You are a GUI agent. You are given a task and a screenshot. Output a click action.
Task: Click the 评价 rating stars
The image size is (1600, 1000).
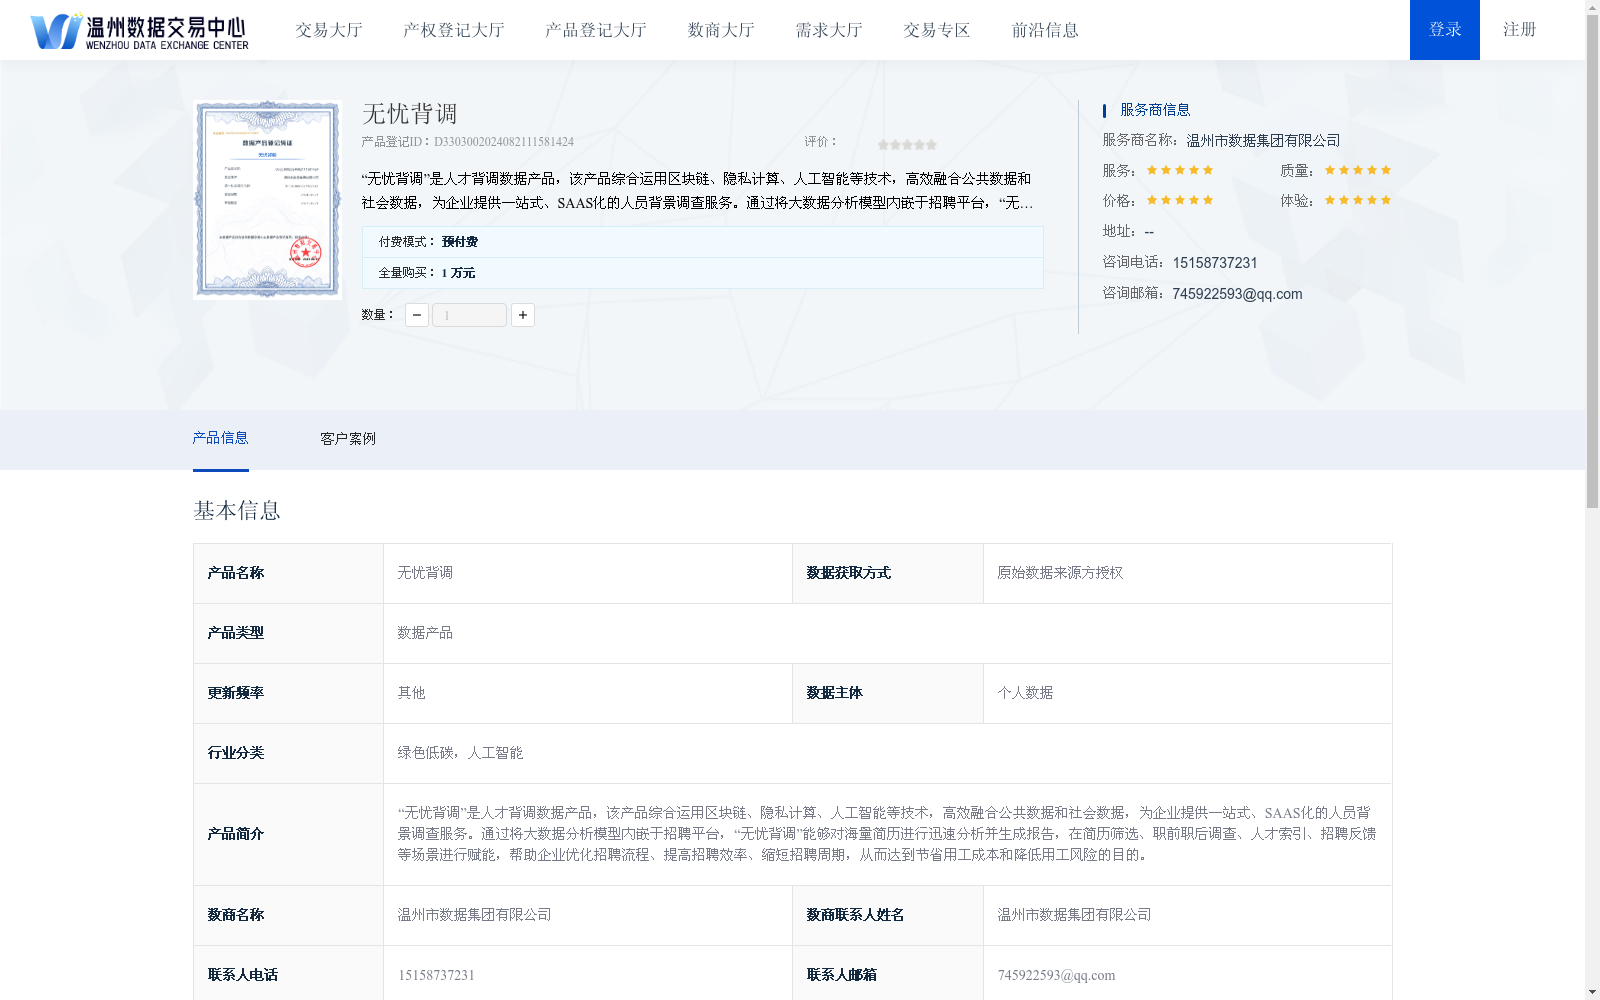[907, 145]
